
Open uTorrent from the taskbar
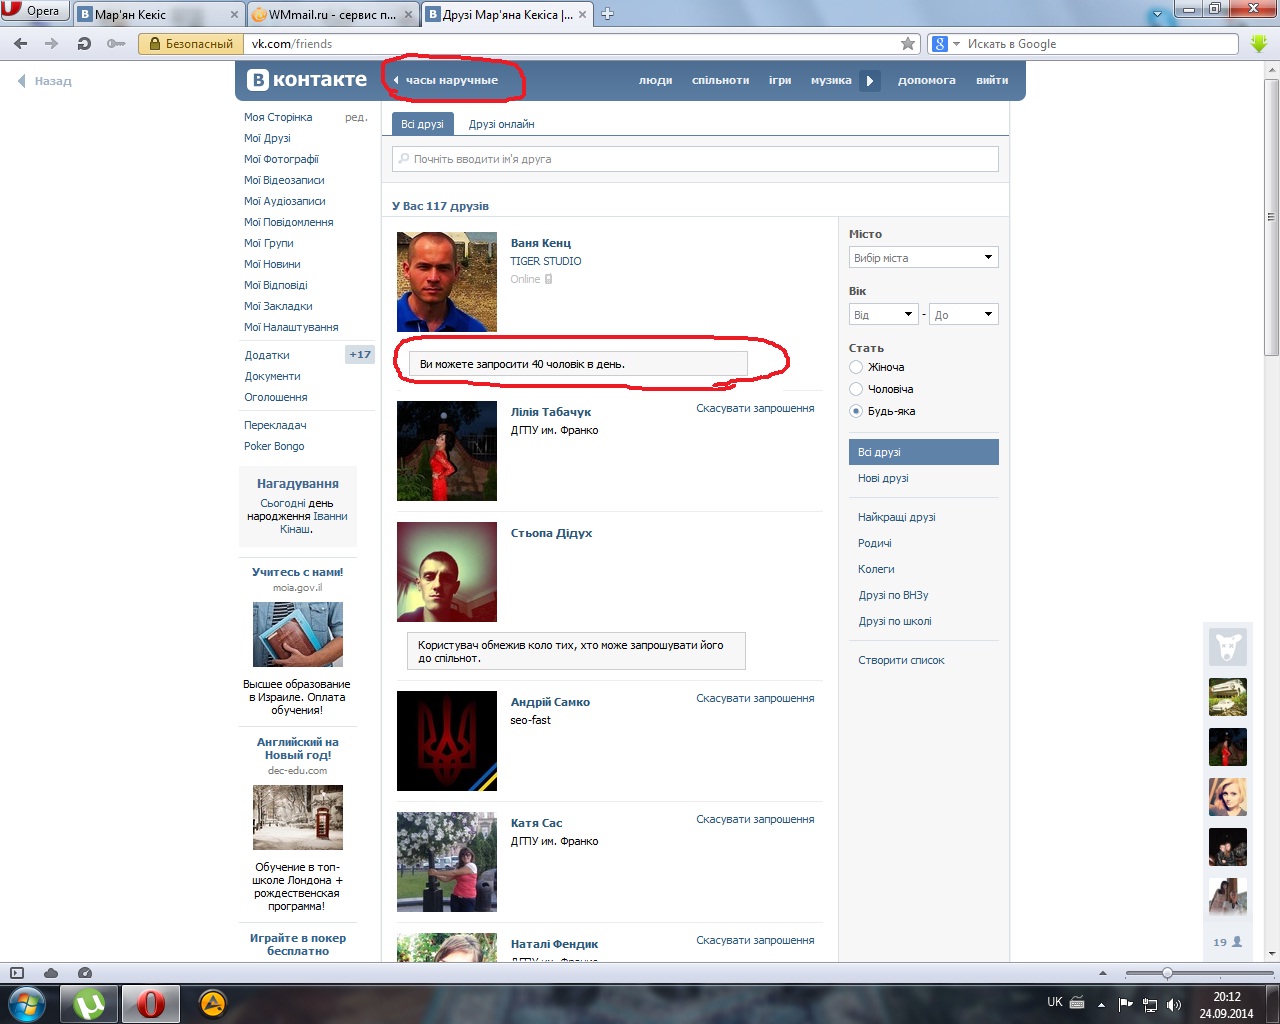pos(90,1003)
